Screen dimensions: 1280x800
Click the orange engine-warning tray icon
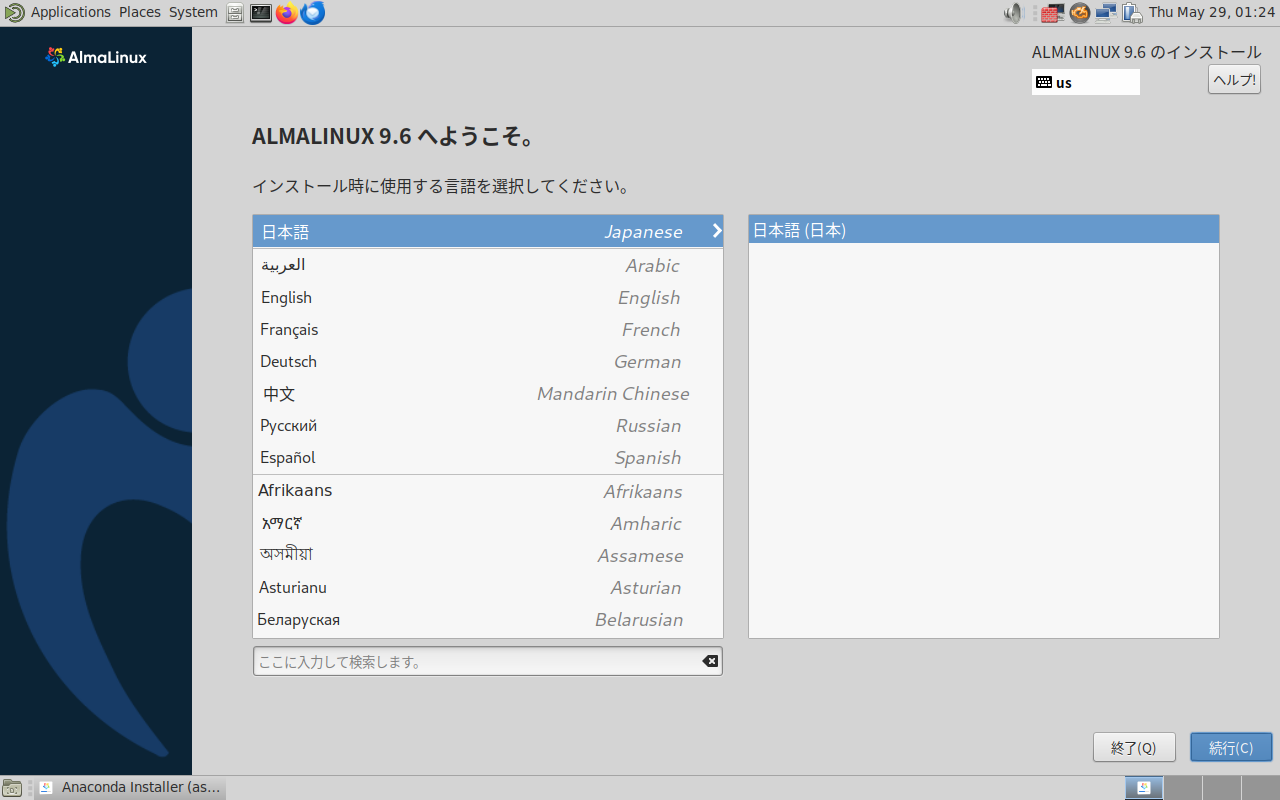pos(1079,13)
